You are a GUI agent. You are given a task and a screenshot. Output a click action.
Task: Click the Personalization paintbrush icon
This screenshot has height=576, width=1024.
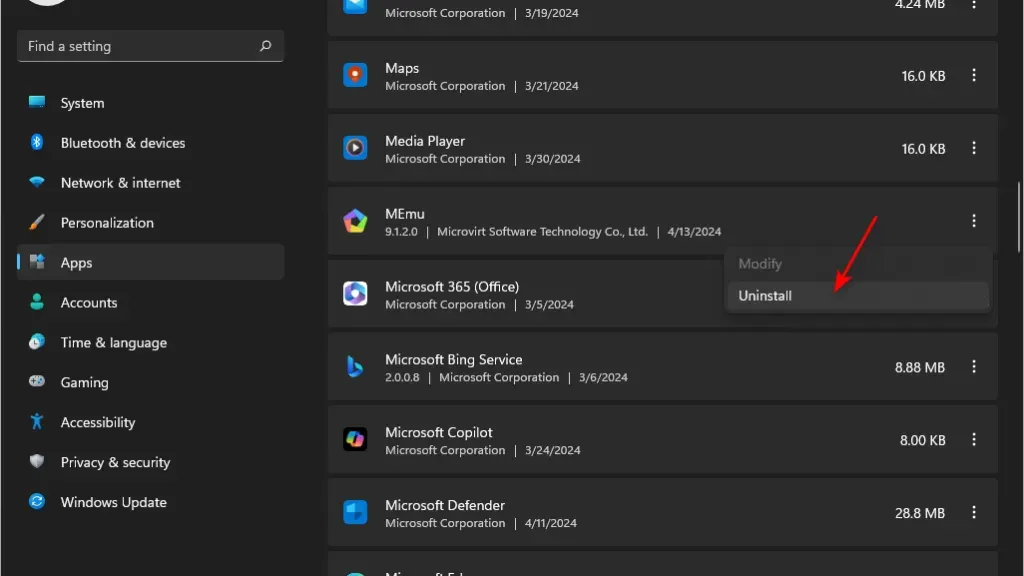37,222
